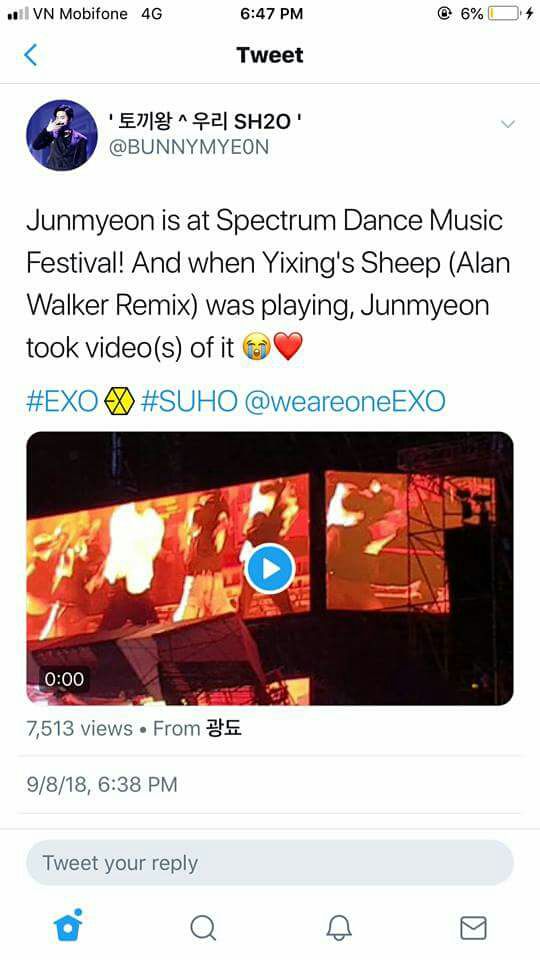Open the Messages envelope tab
Image resolution: width=540 pixels, height=960 pixels.
point(473,928)
